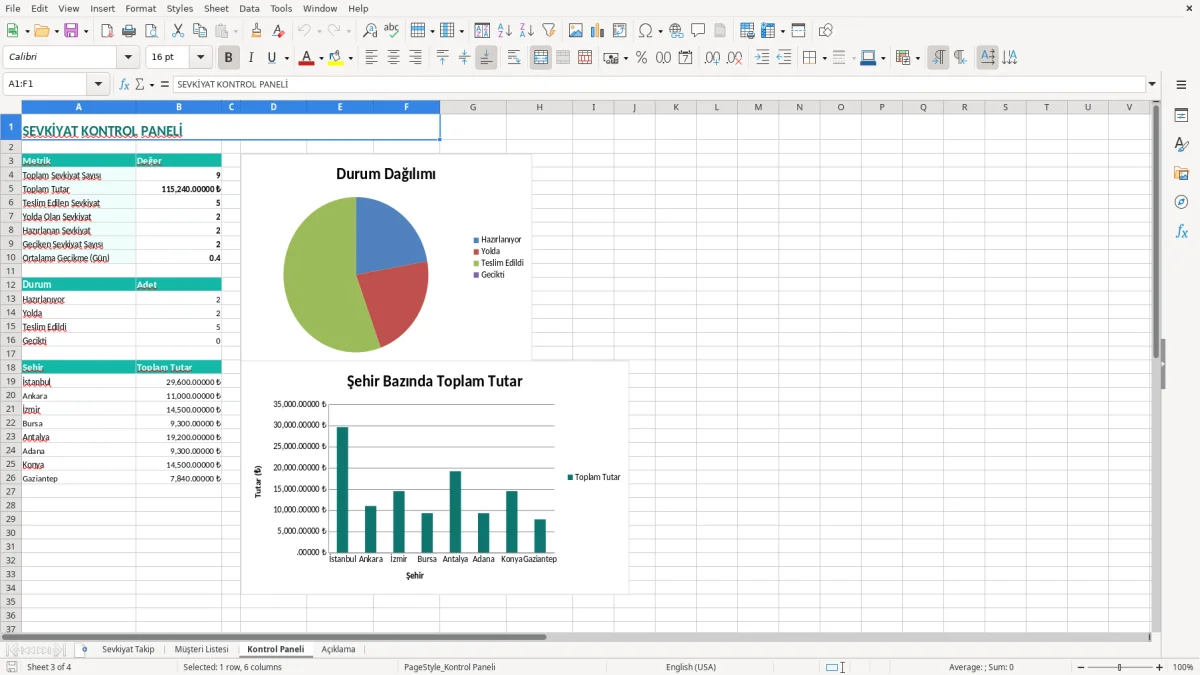Toggle Align Bottom button
The height and width of the screenshot is (675, 1200).
click(486, 58)
